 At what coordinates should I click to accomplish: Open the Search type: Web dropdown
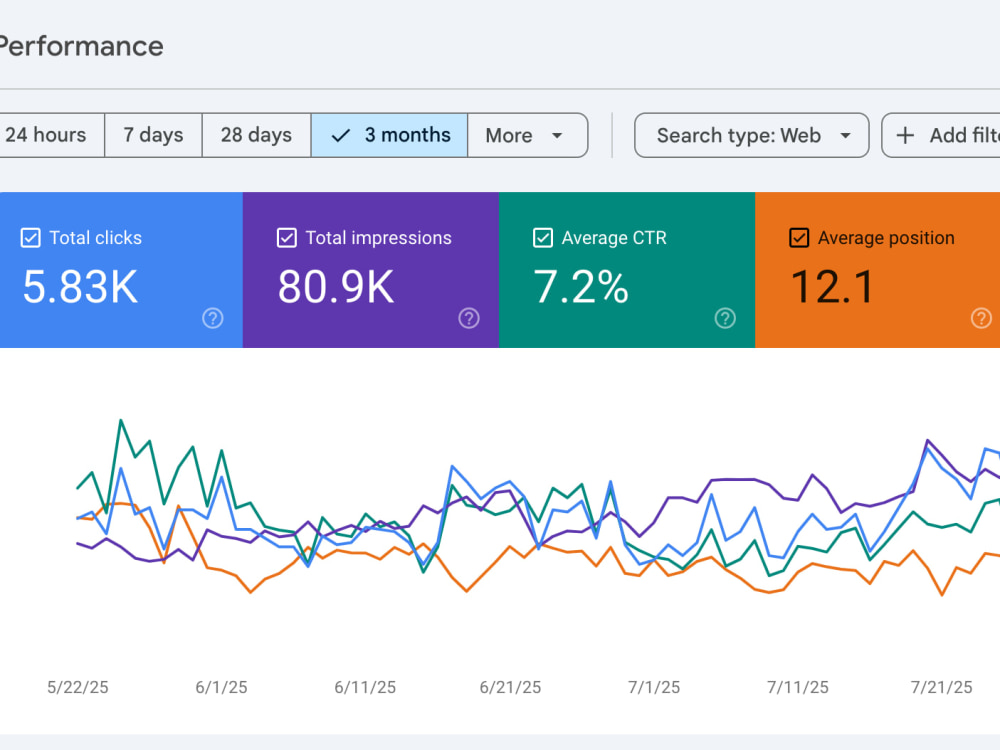[x=751, y=135]
